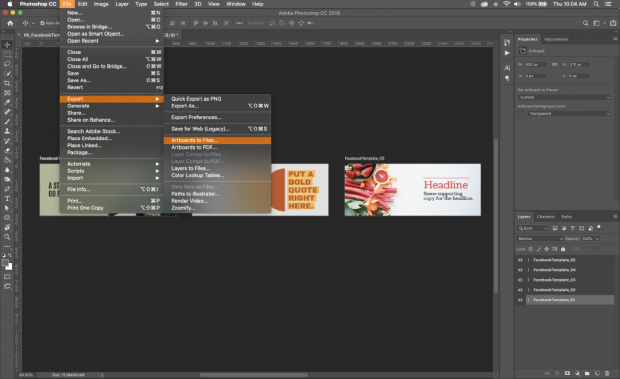This screenshot has width=620, height=379.
Task: Click the foreground color swatch
Action: point(5,263)
